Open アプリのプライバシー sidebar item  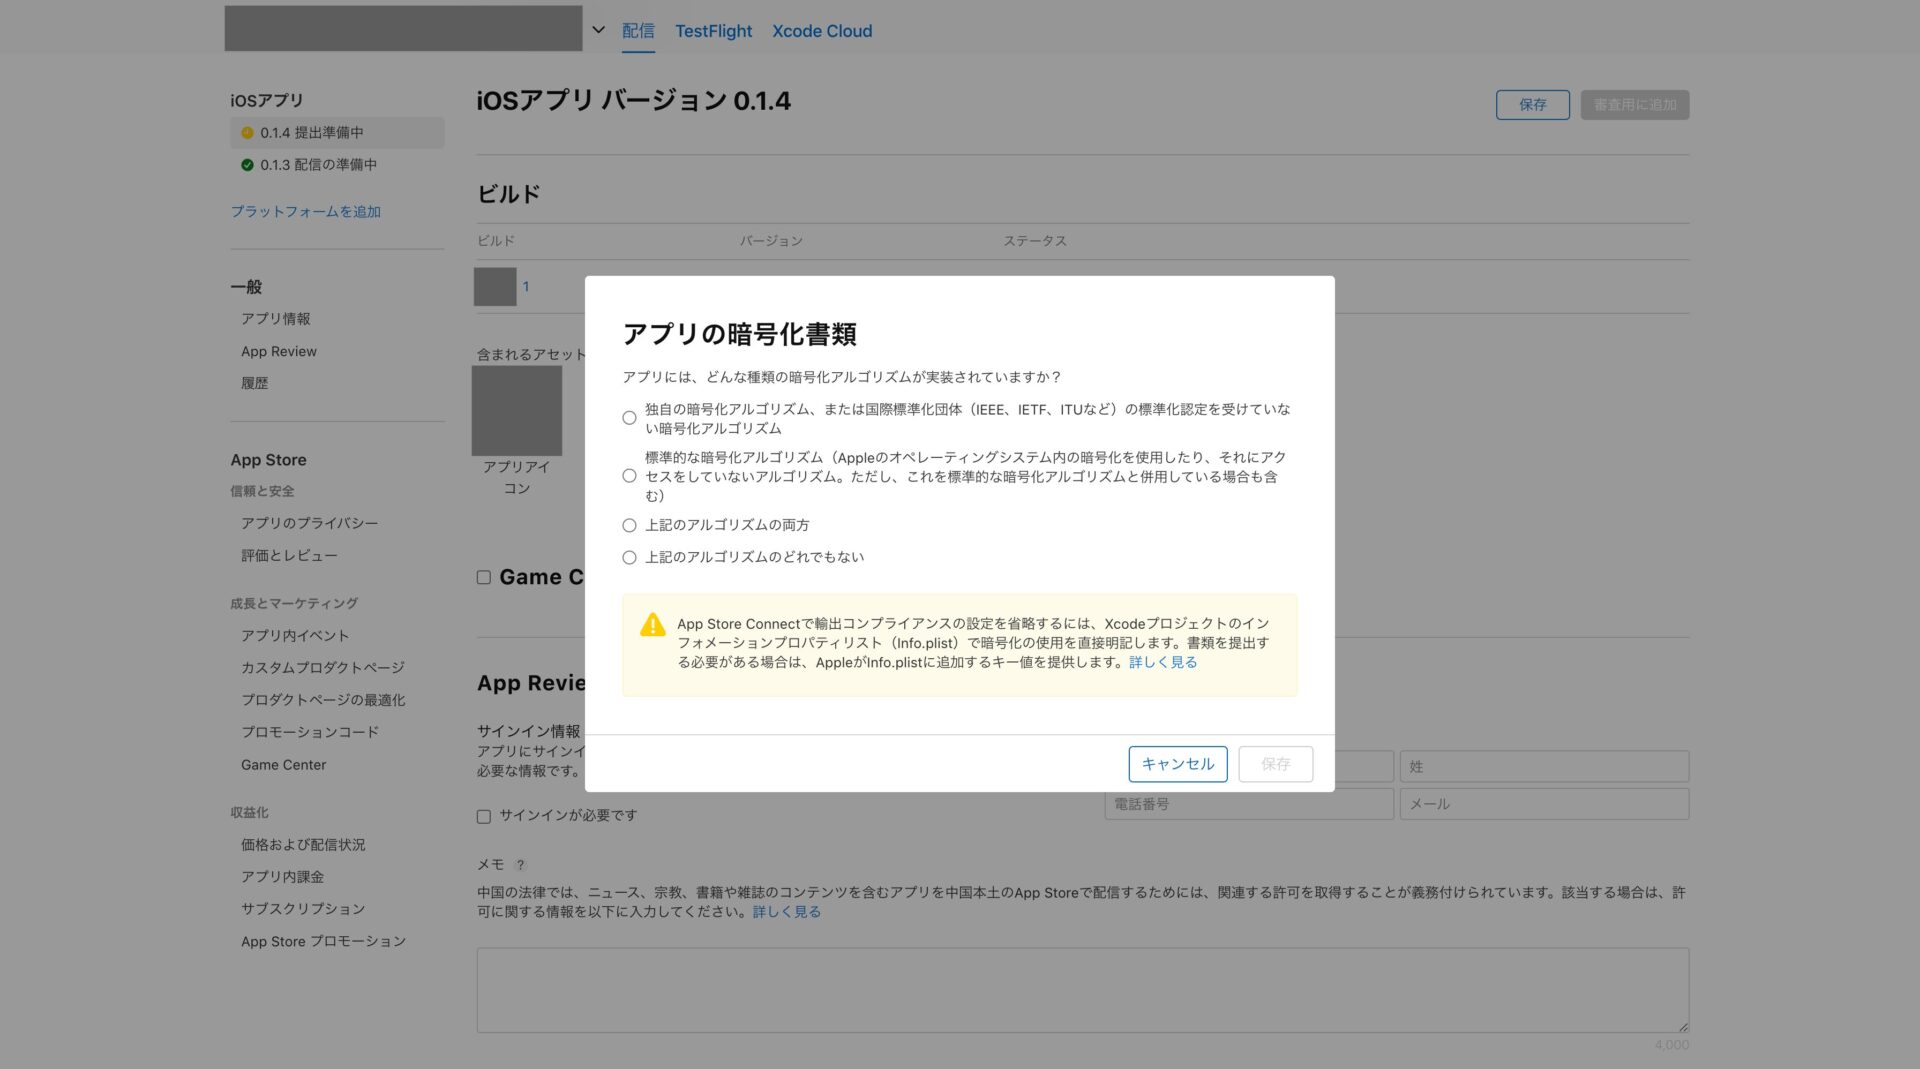tap(310, 523)
